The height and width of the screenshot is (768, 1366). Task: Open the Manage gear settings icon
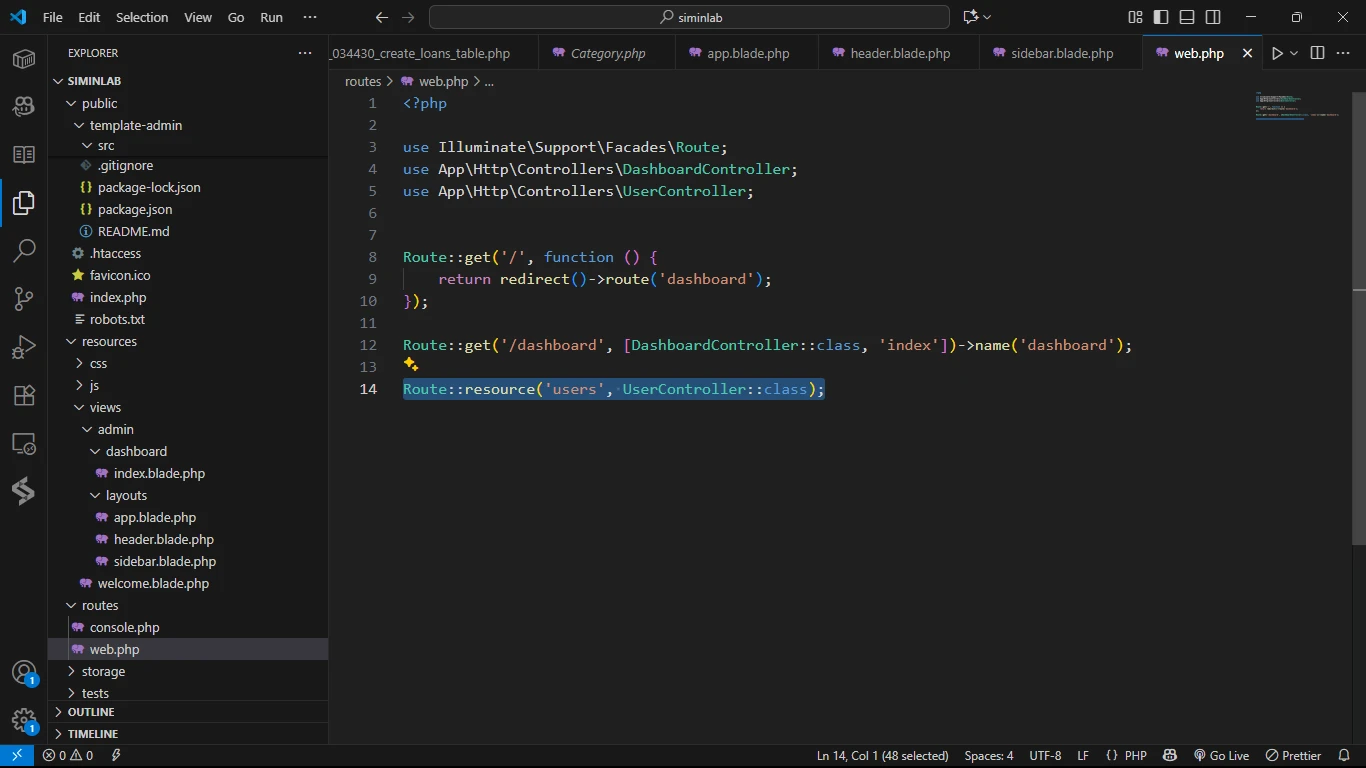[x=24, y=720]
